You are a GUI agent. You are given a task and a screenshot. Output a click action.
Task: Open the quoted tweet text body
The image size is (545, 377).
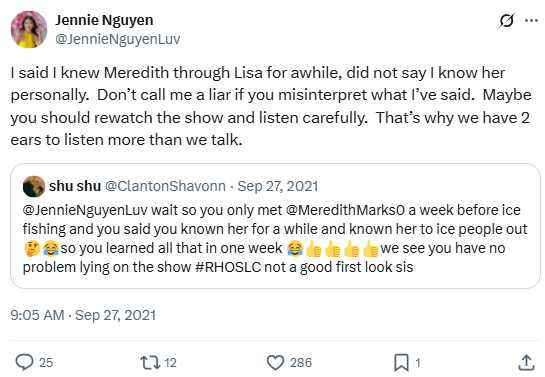[x=275, y=239]
